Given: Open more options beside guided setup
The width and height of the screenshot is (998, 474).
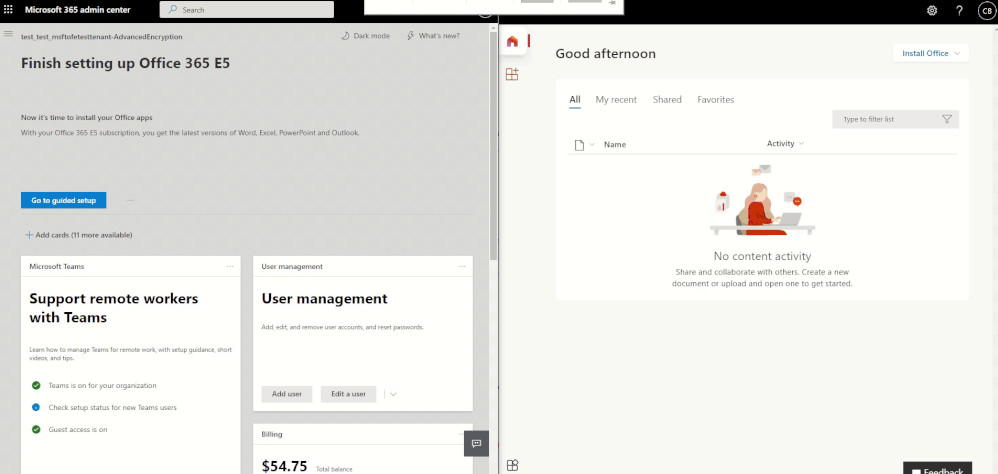Looking at the screenshot, I should (130, 200).
